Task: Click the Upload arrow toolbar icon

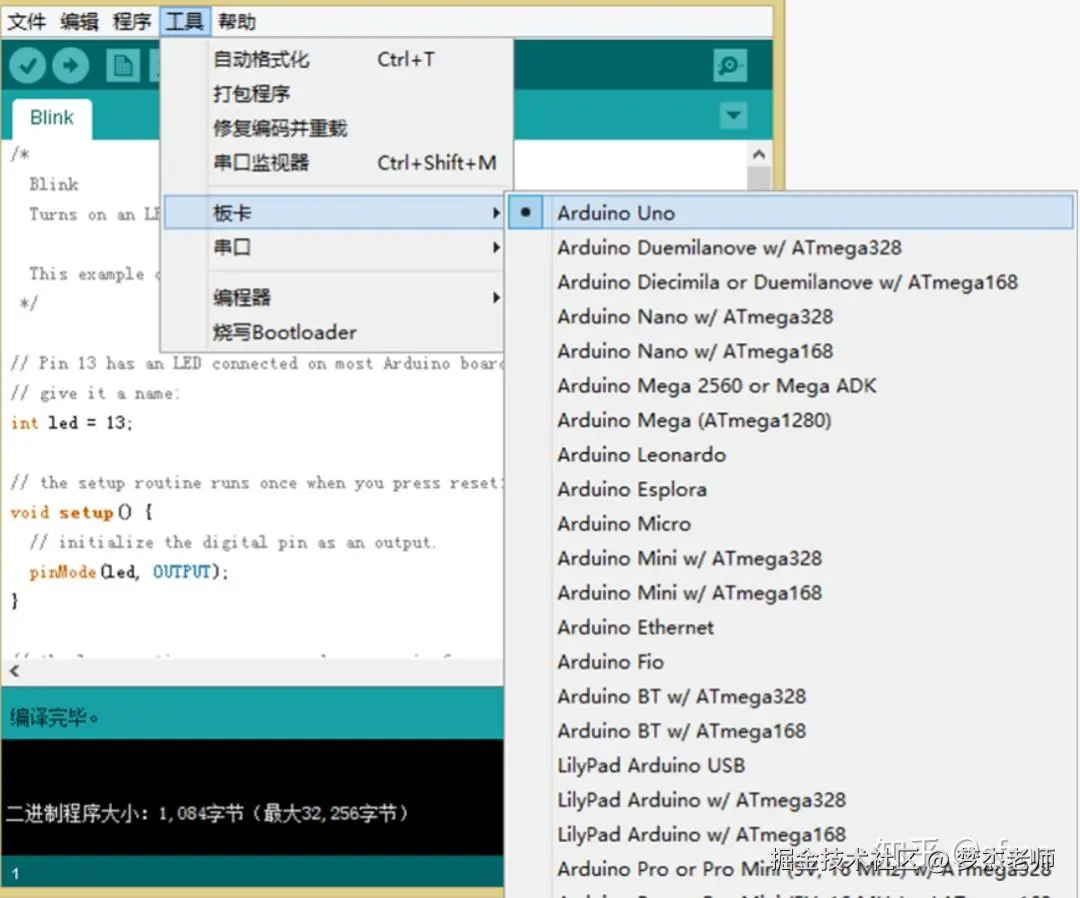Action: click(71, 65)
